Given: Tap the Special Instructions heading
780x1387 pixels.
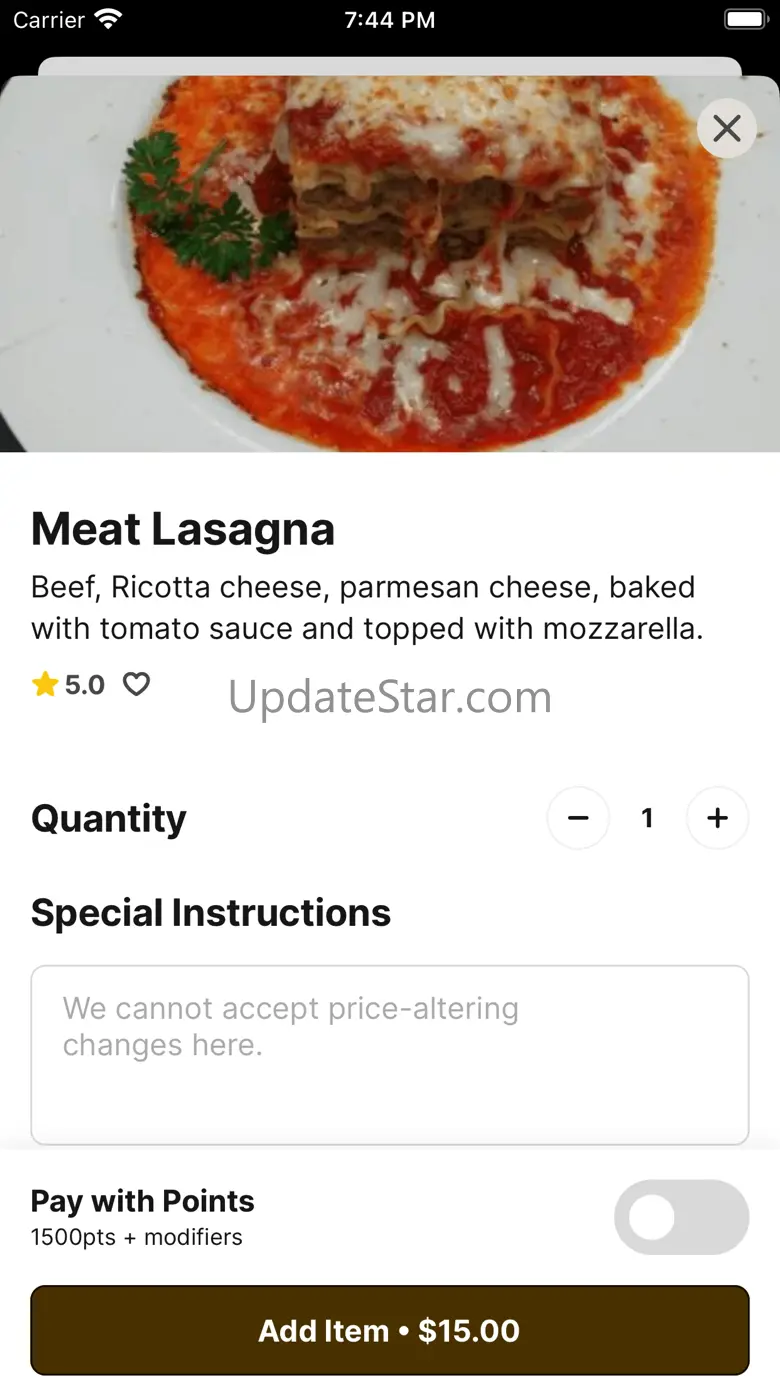Looking at the screenshot, I should tap(211, 913).
